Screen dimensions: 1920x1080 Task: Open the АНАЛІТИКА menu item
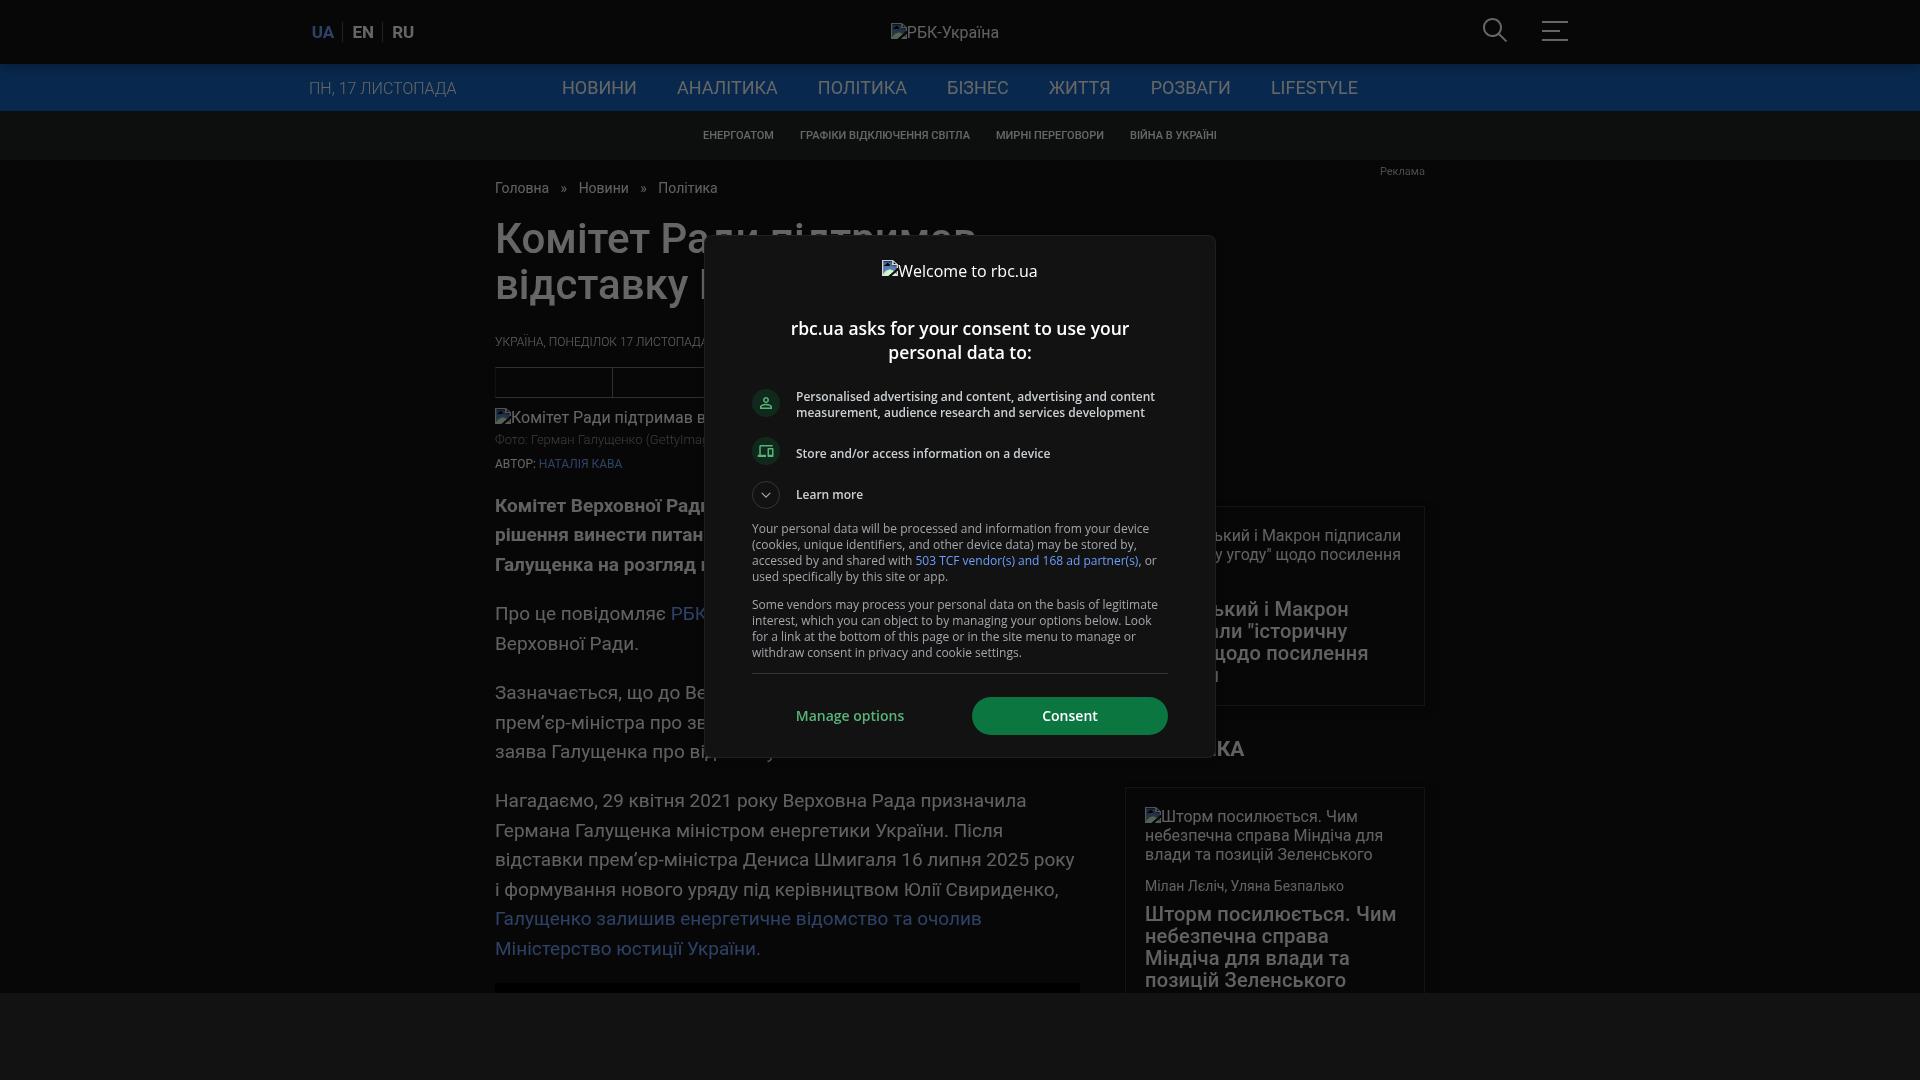coord(727,88)
